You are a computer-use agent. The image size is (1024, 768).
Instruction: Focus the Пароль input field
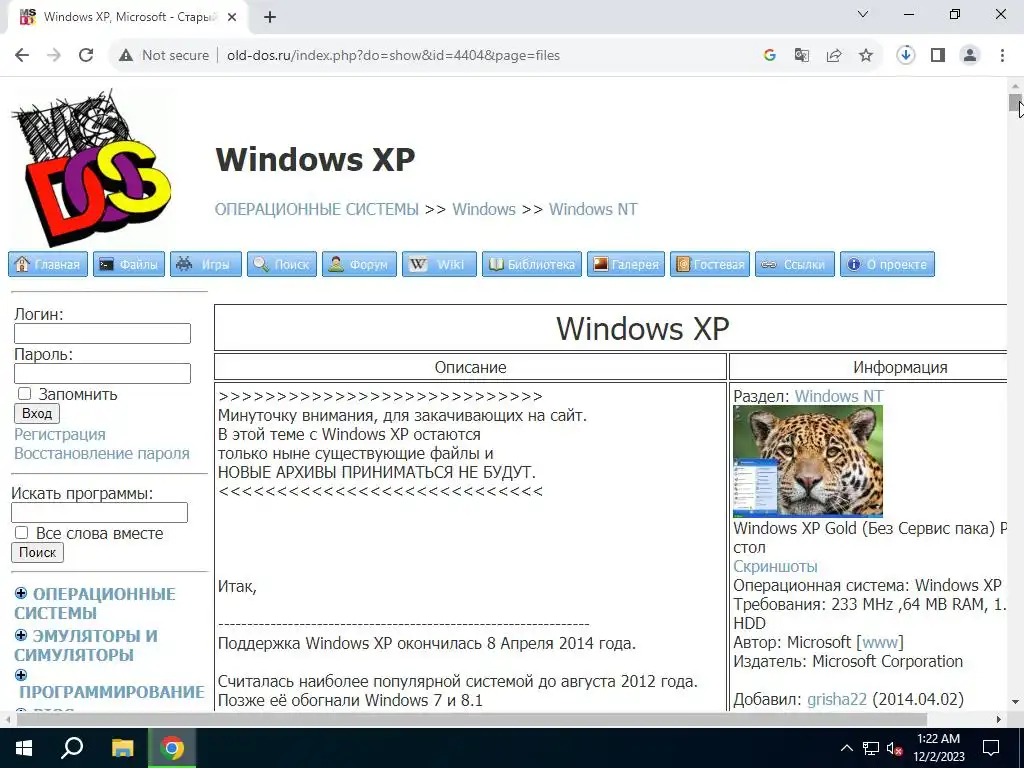[x=103, y=374]
